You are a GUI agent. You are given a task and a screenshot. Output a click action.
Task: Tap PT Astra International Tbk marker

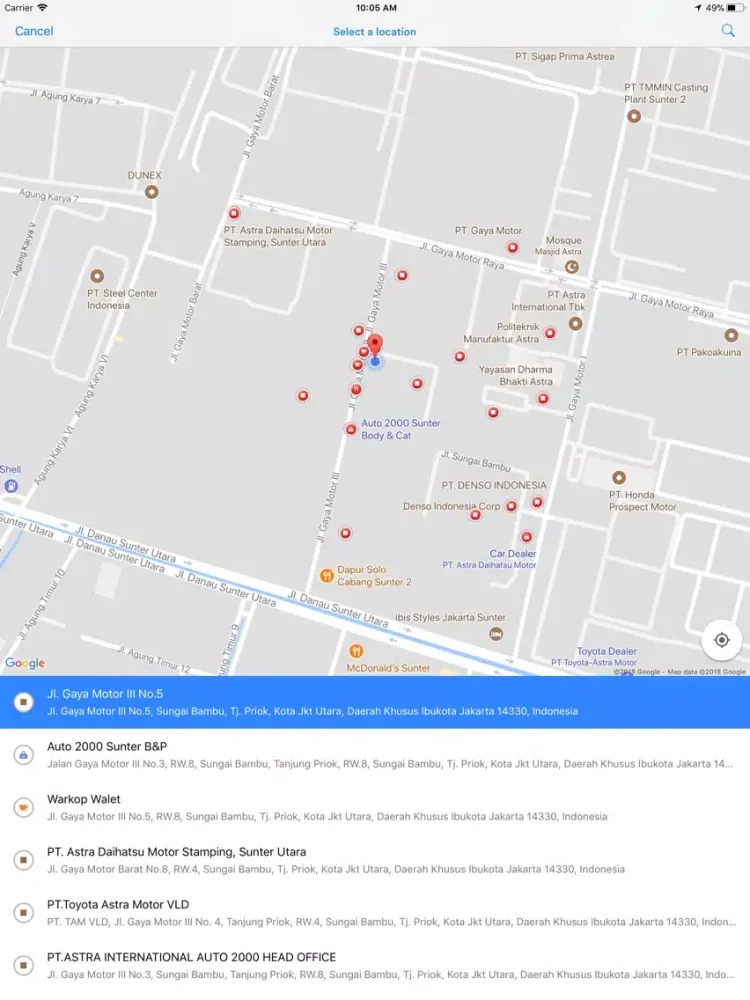(575, 323)
